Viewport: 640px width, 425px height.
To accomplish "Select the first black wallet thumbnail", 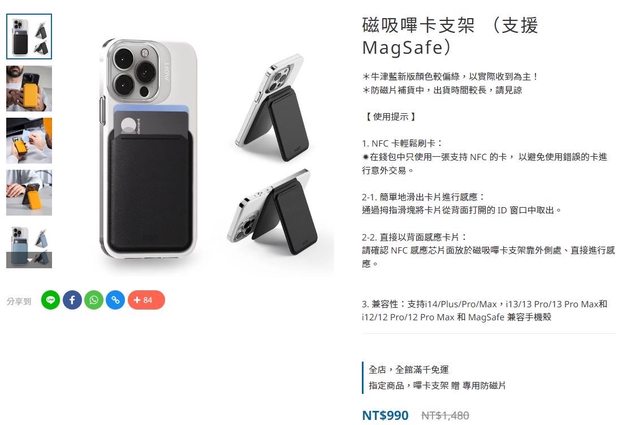I will pyautogui.click(x=29, y=37).
